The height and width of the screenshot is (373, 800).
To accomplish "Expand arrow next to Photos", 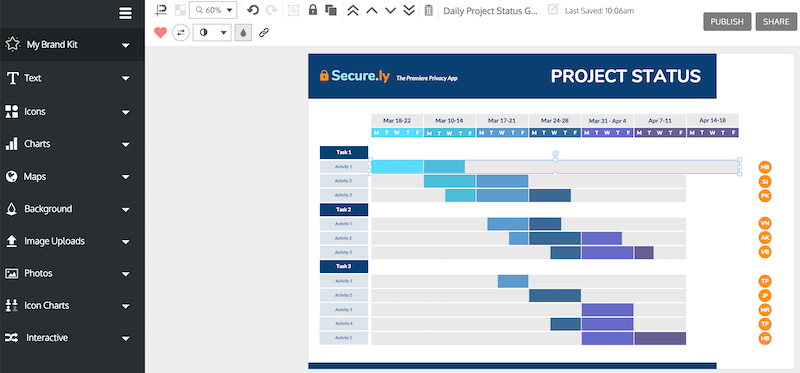I will (x=126, y=274).
